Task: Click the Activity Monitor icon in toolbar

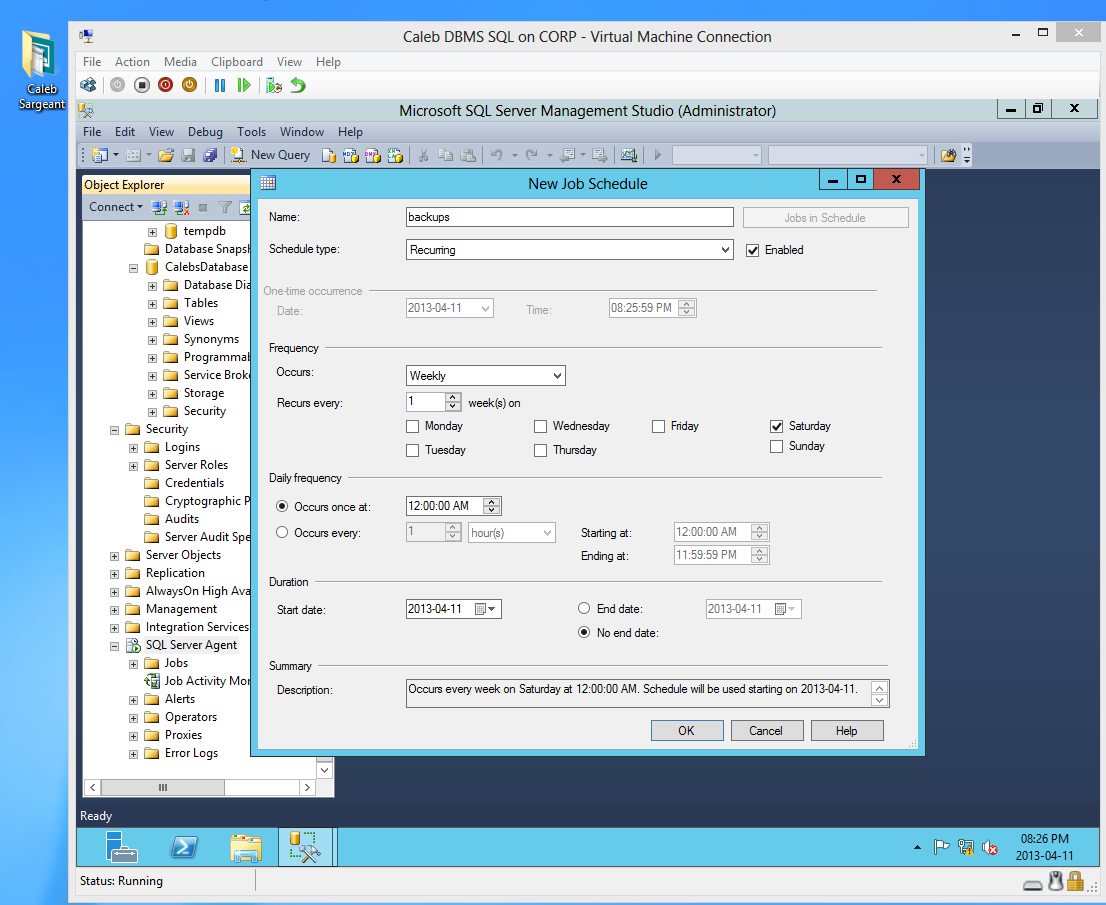Action: [628, 155]
